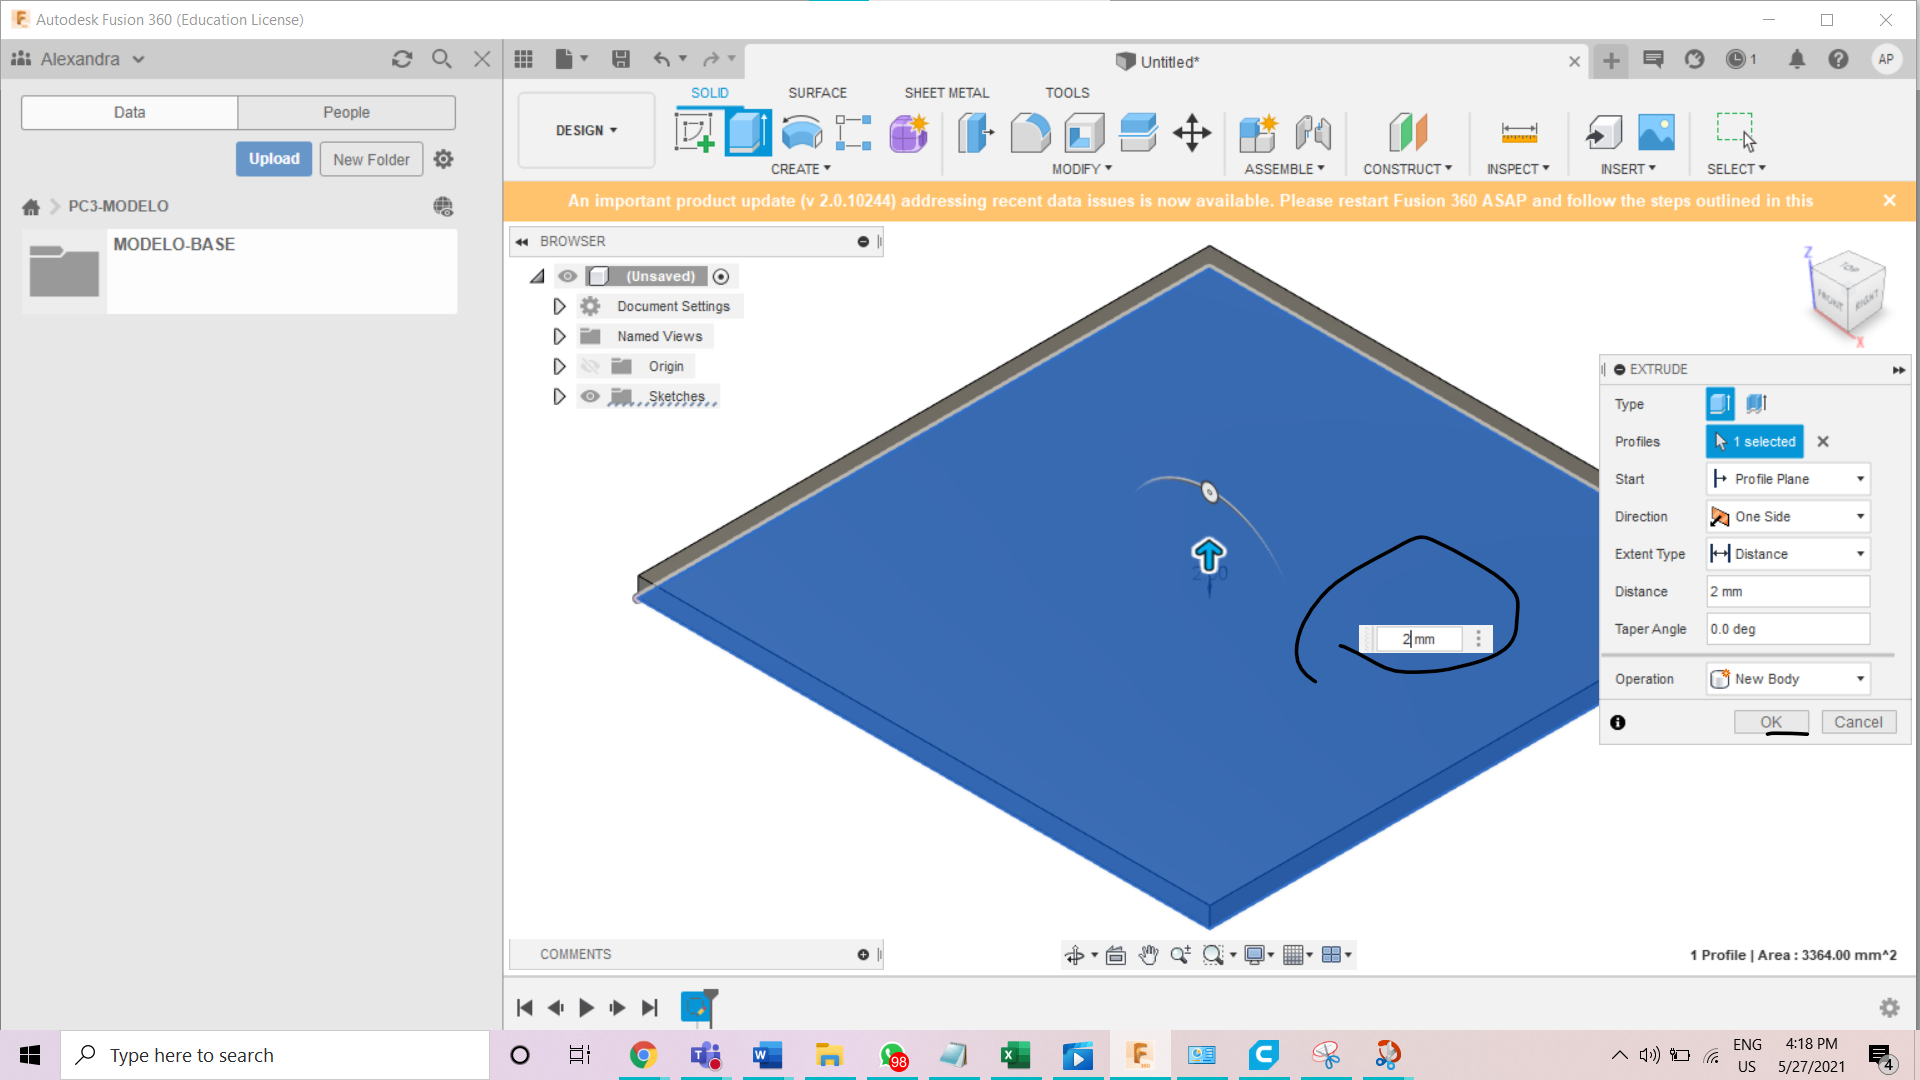The height and width of the screenshot is (1080, 1920).
Task: Expand the Sketches node
Action: click(x=559, y=396)
